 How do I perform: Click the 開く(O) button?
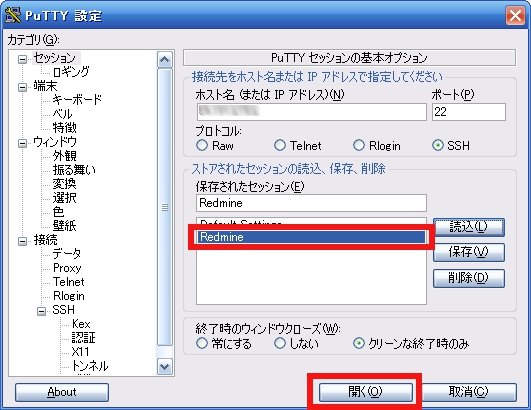coord(365,392)
